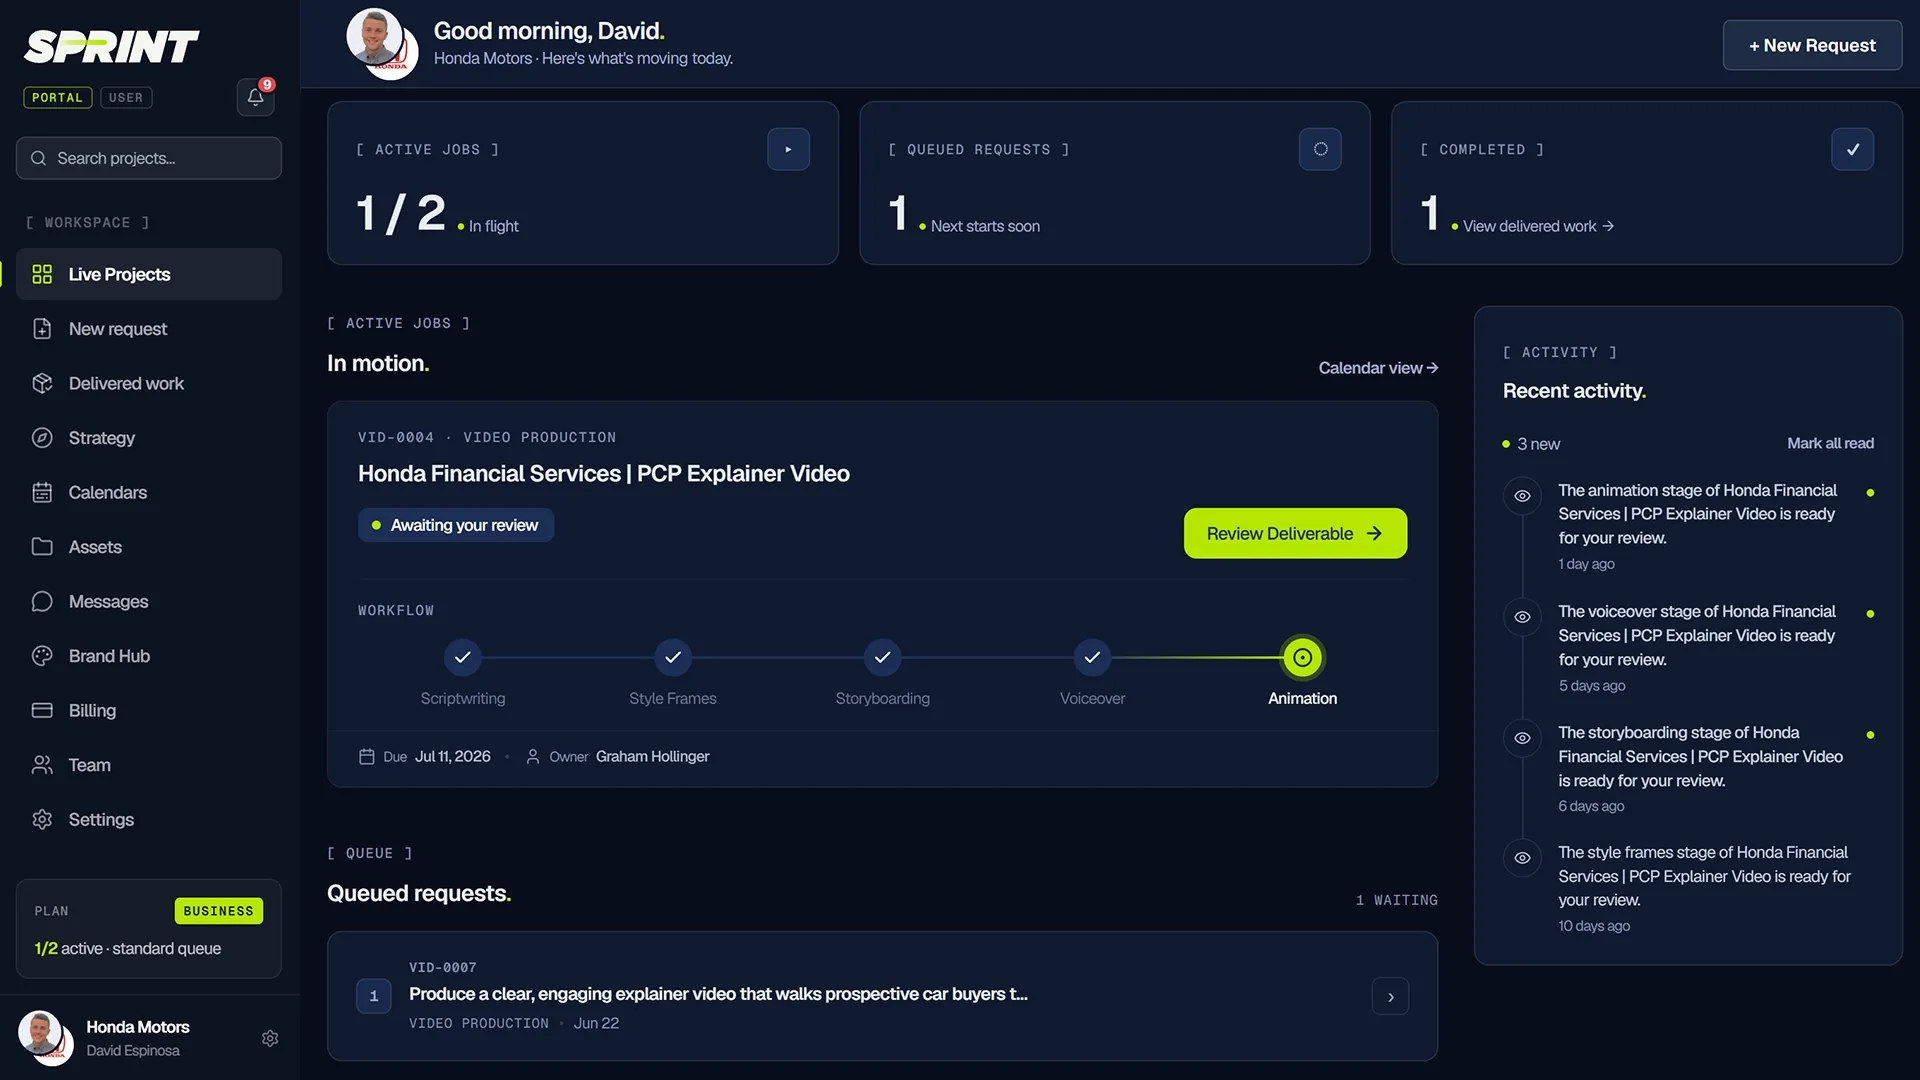Click eye icon for style frames activity
The image size is (1920, 1080).
(x=1522, y=858)
